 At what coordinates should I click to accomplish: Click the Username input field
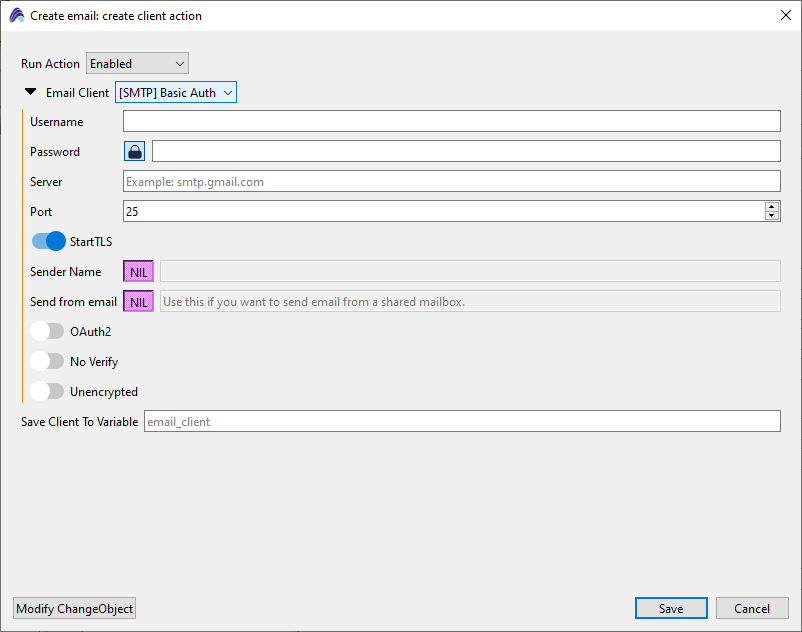[451, 122]
